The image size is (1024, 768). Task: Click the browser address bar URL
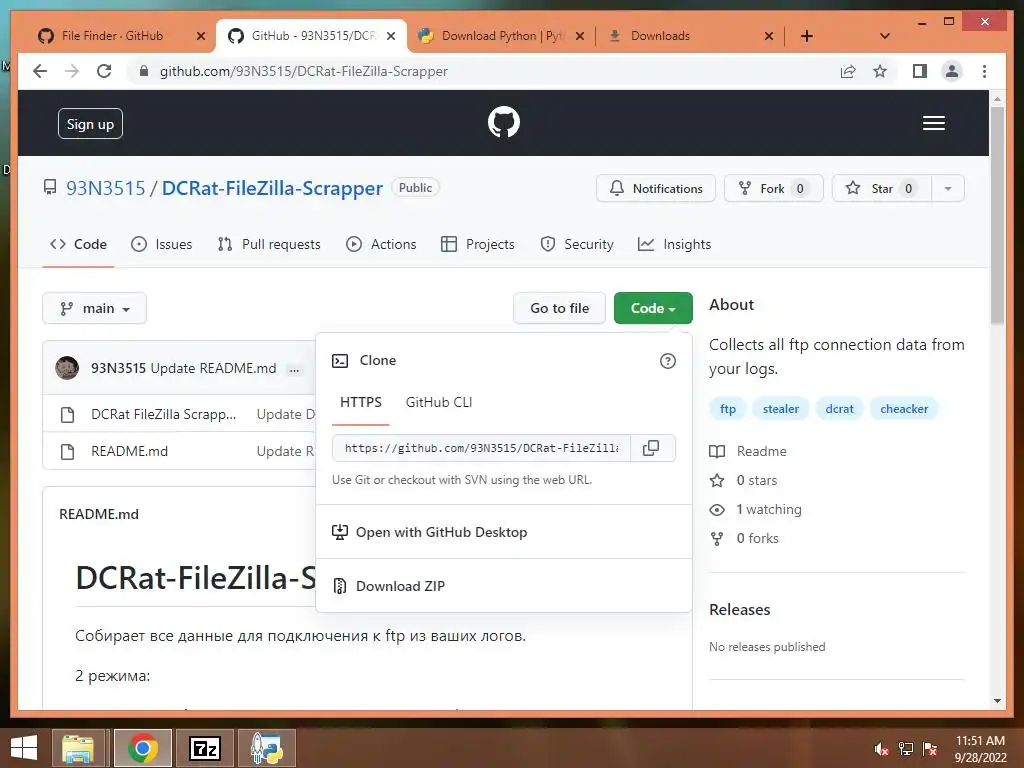point(304,71)
